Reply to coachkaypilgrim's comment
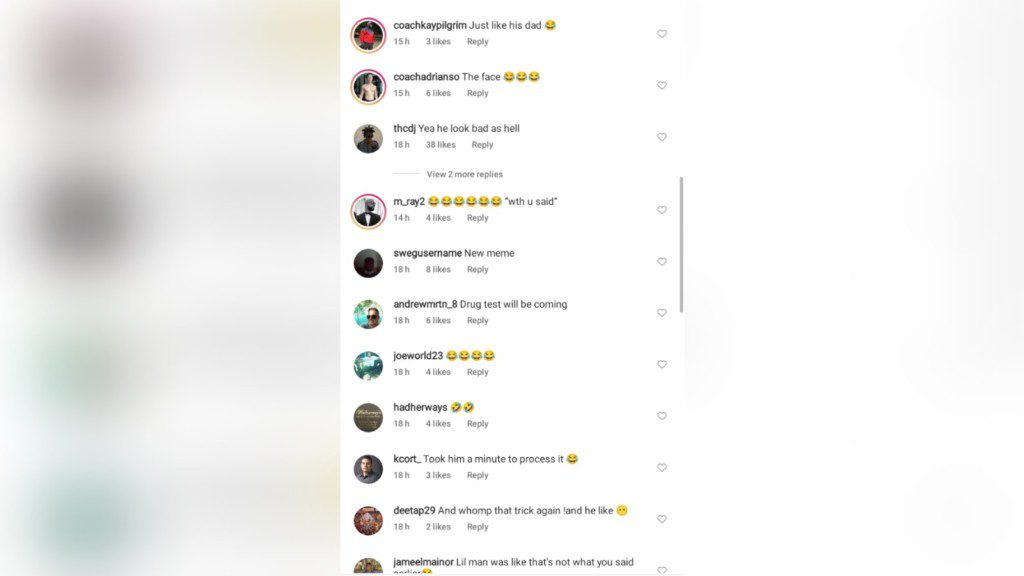Image resolution: width=1024 pixels, height=576 pixels. point(477,42)
